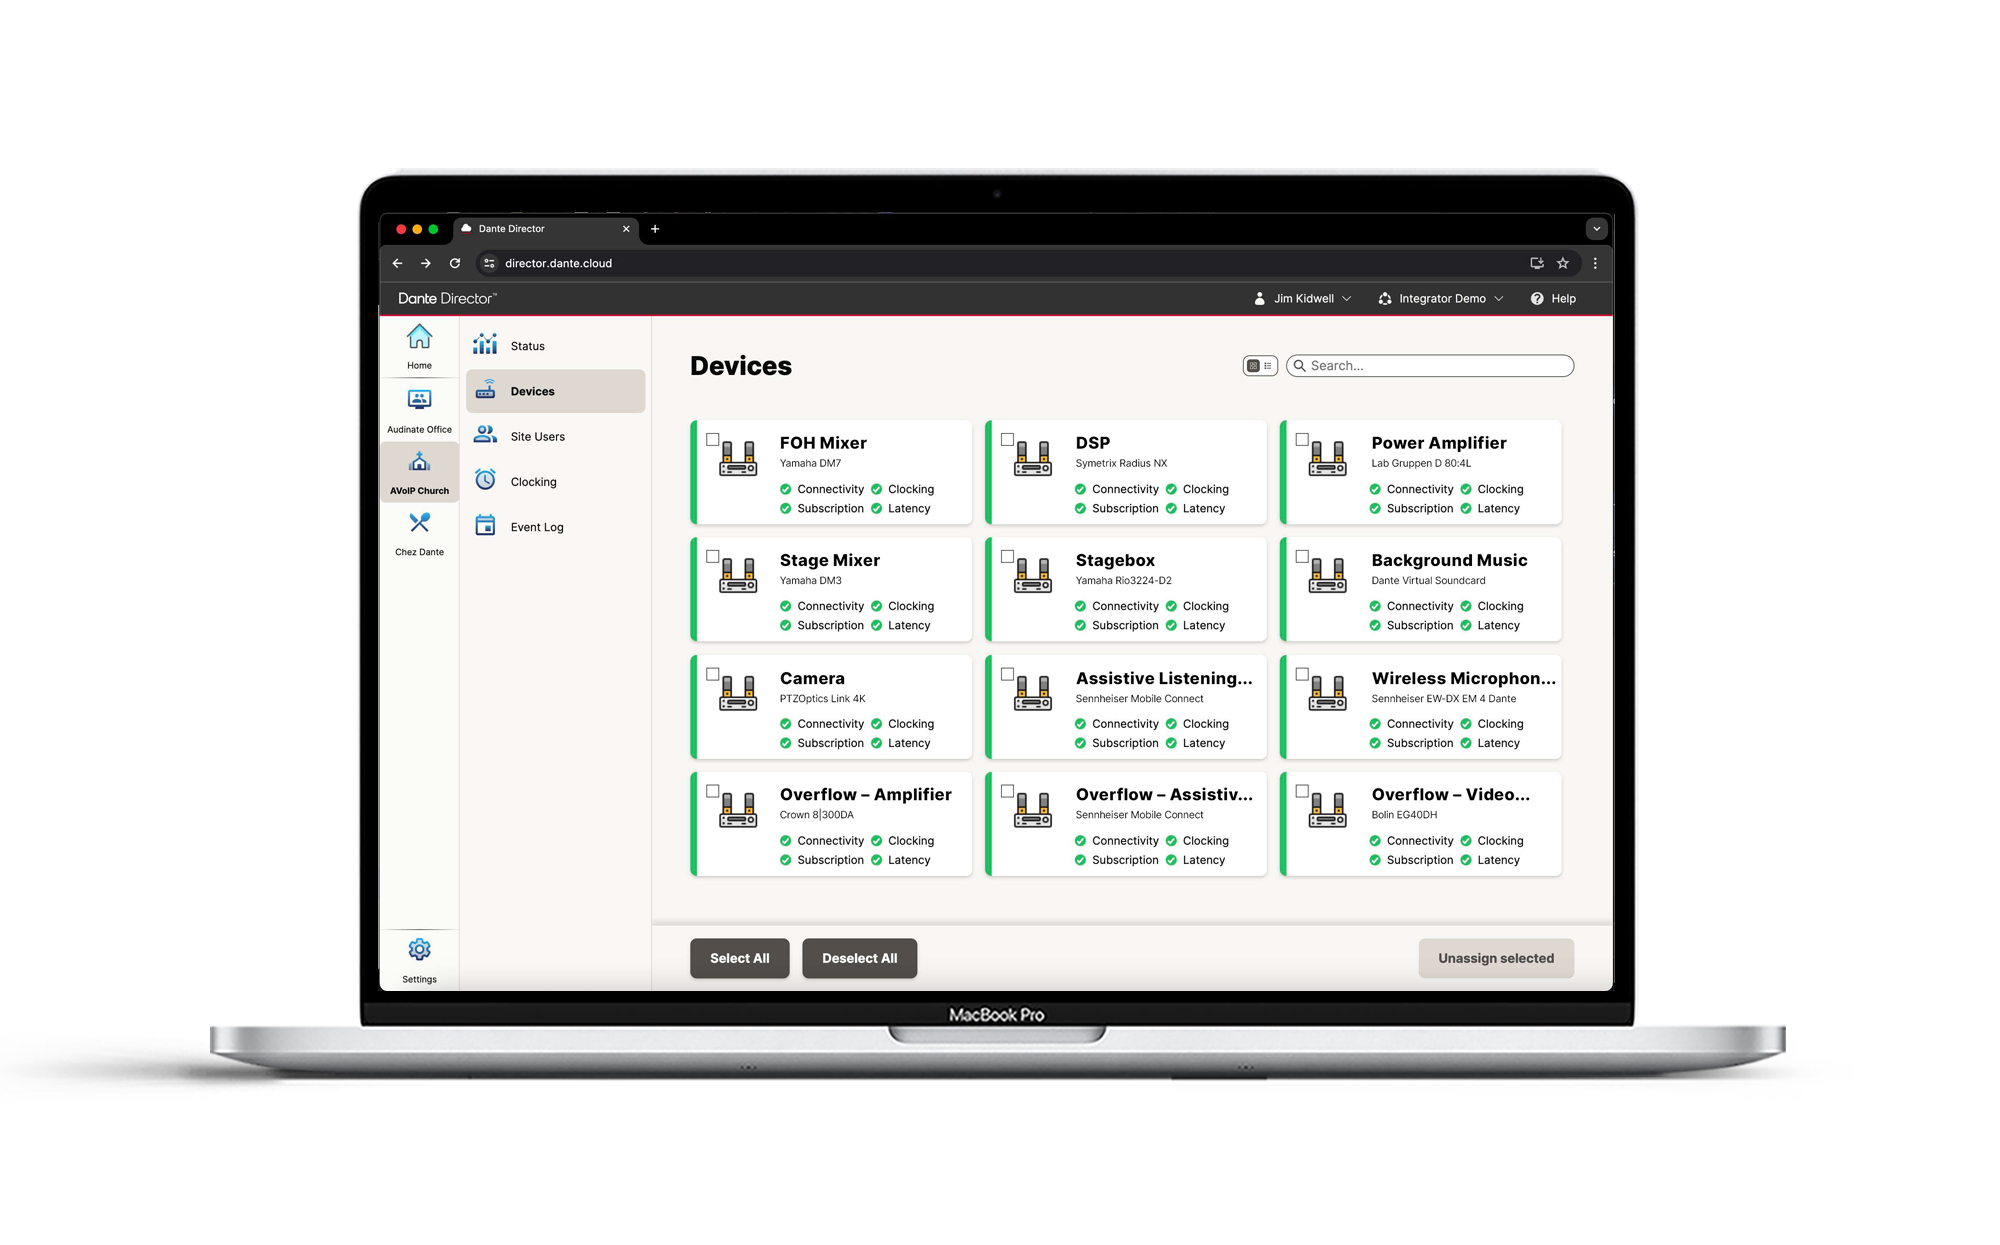Open the Overflow – Video device title
Screen dimensions: 2000x1245
pyautogui.click(x=1450, y=794)
